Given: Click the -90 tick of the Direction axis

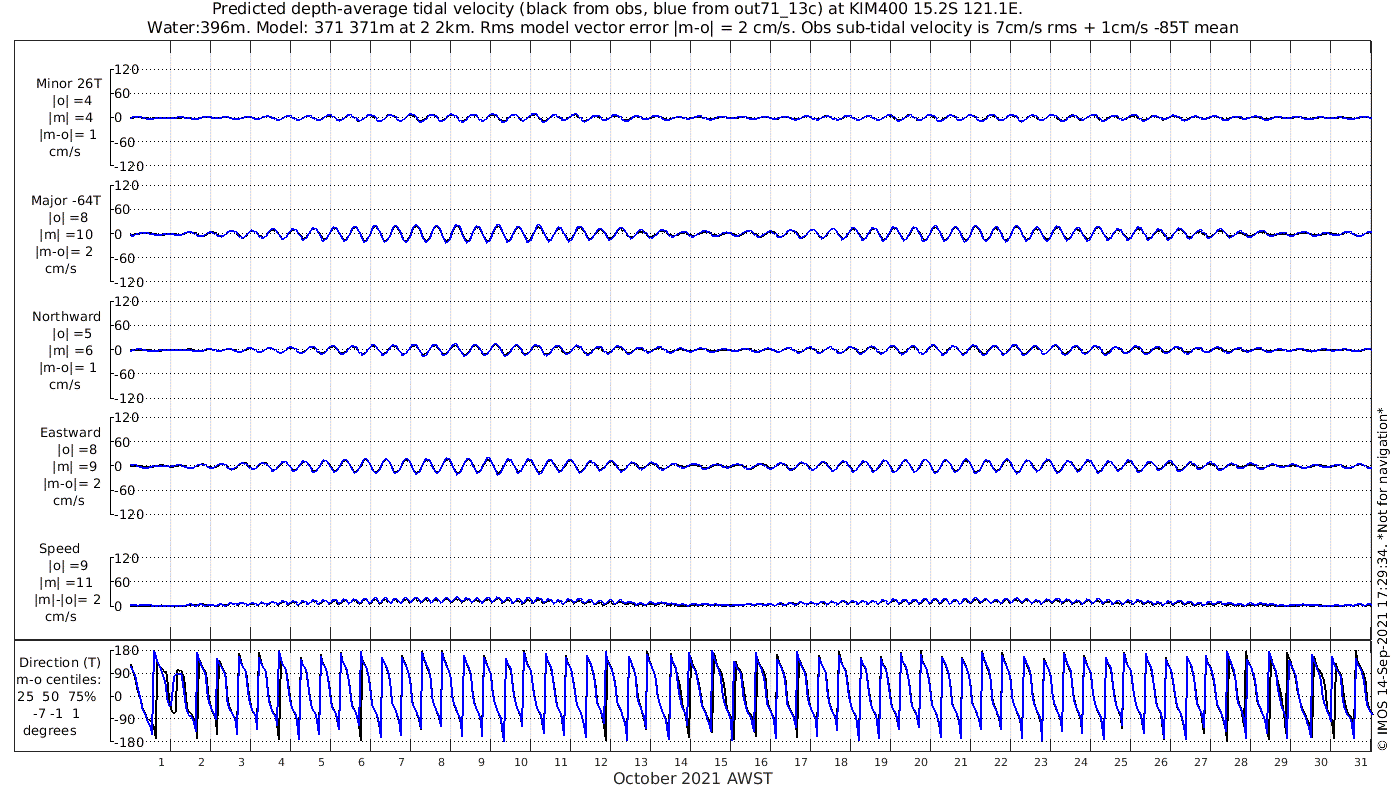Looking at the screenshot, I should tap(127, 720).
